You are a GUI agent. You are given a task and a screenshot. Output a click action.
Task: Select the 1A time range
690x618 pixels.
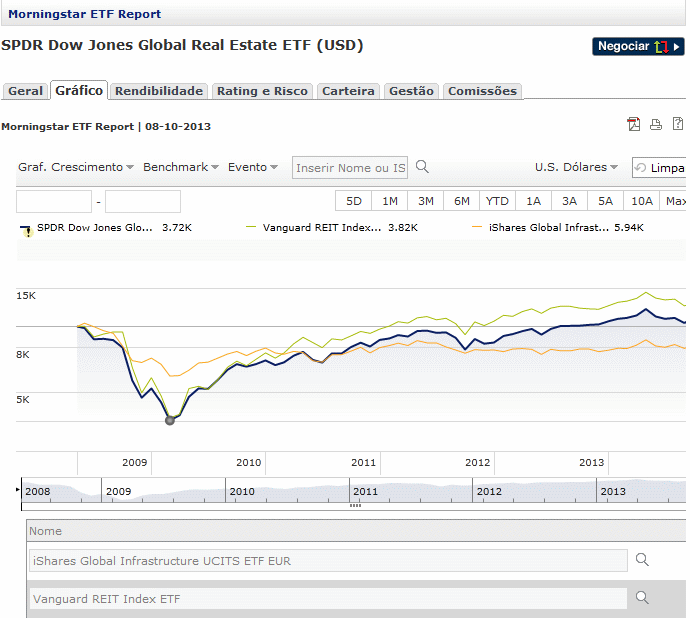533,201
